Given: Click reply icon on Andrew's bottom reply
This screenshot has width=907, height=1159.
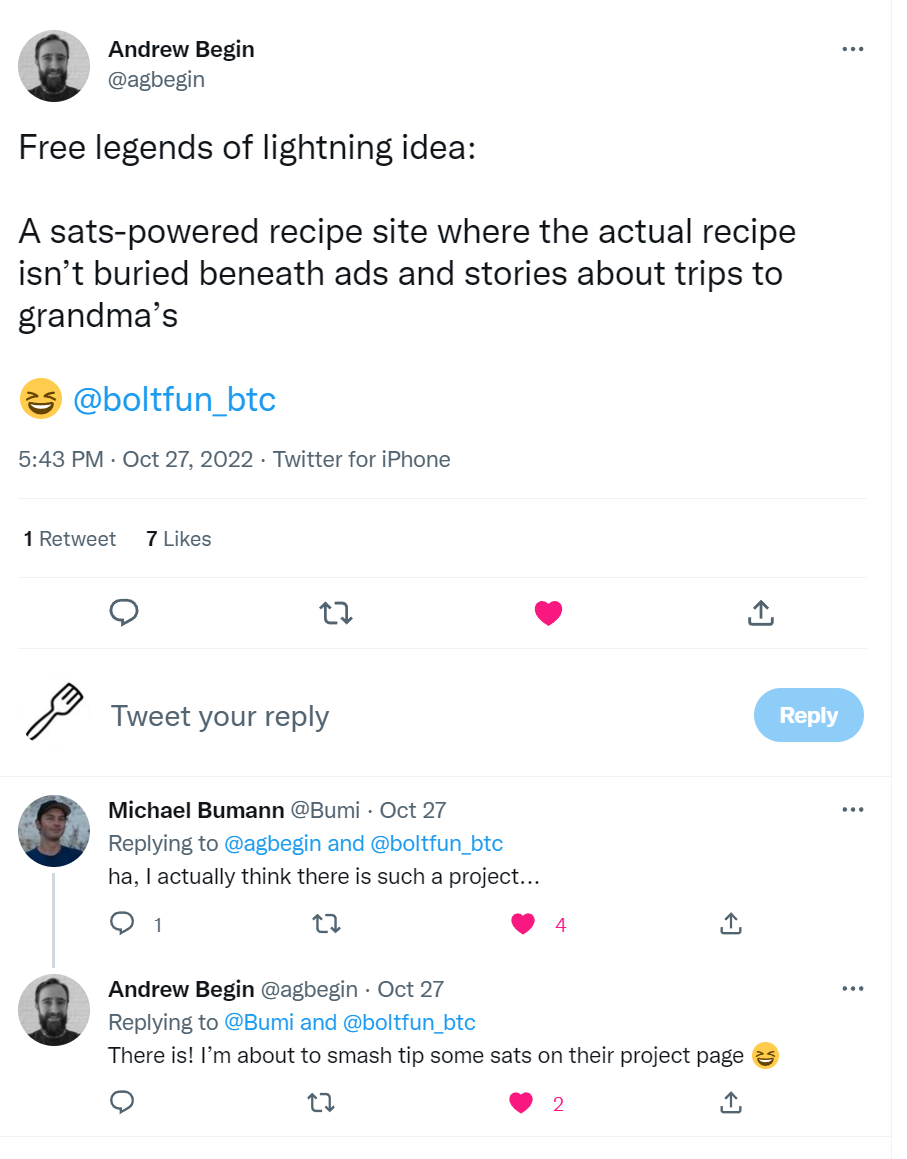Looking at the screenshot, I should click(x=122, y=1103).
